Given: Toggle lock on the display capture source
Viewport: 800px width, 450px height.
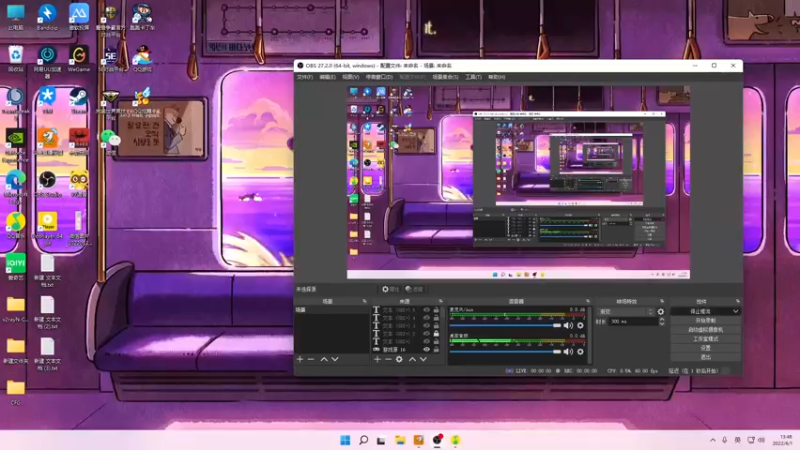Looking at the screenshot, I should pyautogui.click(x=436, y=349).
